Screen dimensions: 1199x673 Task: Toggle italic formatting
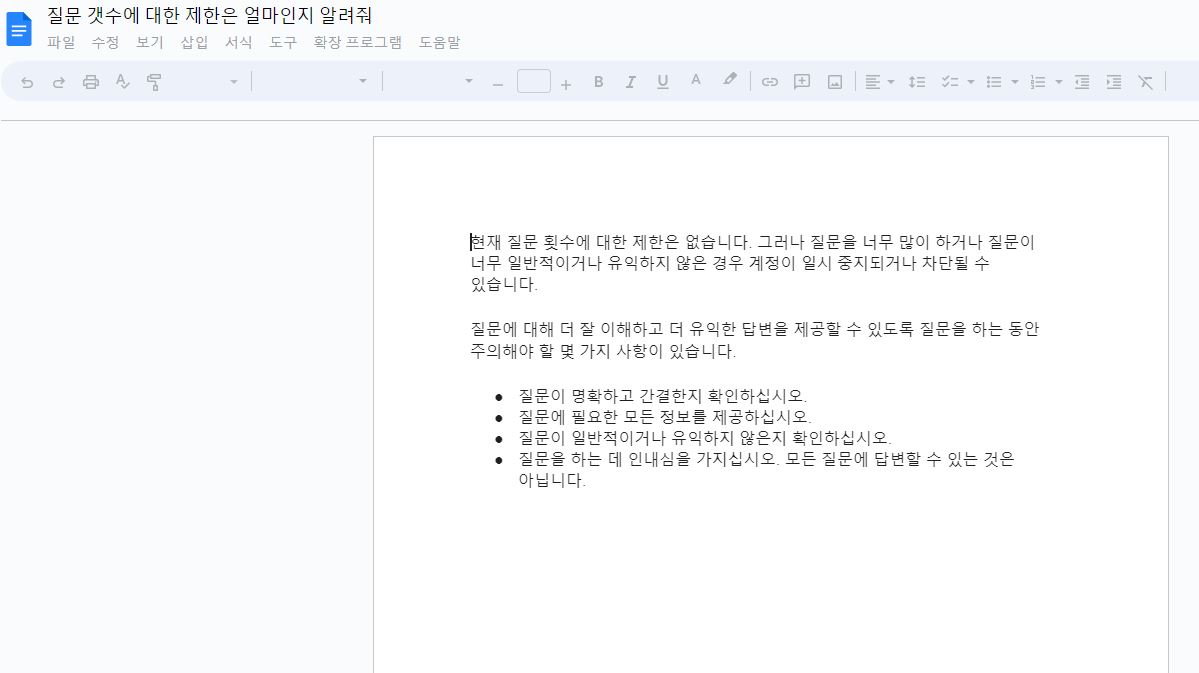[630, 81]
